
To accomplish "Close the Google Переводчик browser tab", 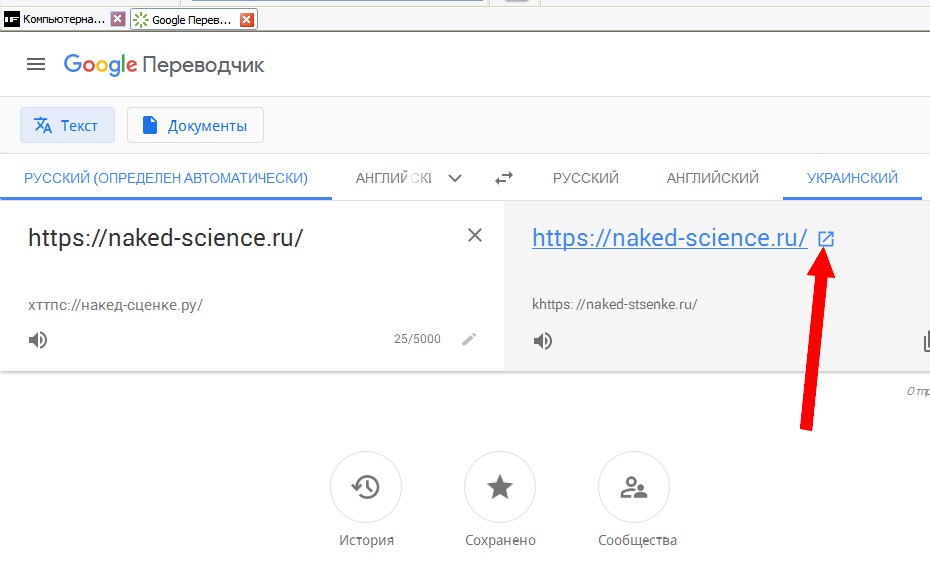I will pos(247,19).
